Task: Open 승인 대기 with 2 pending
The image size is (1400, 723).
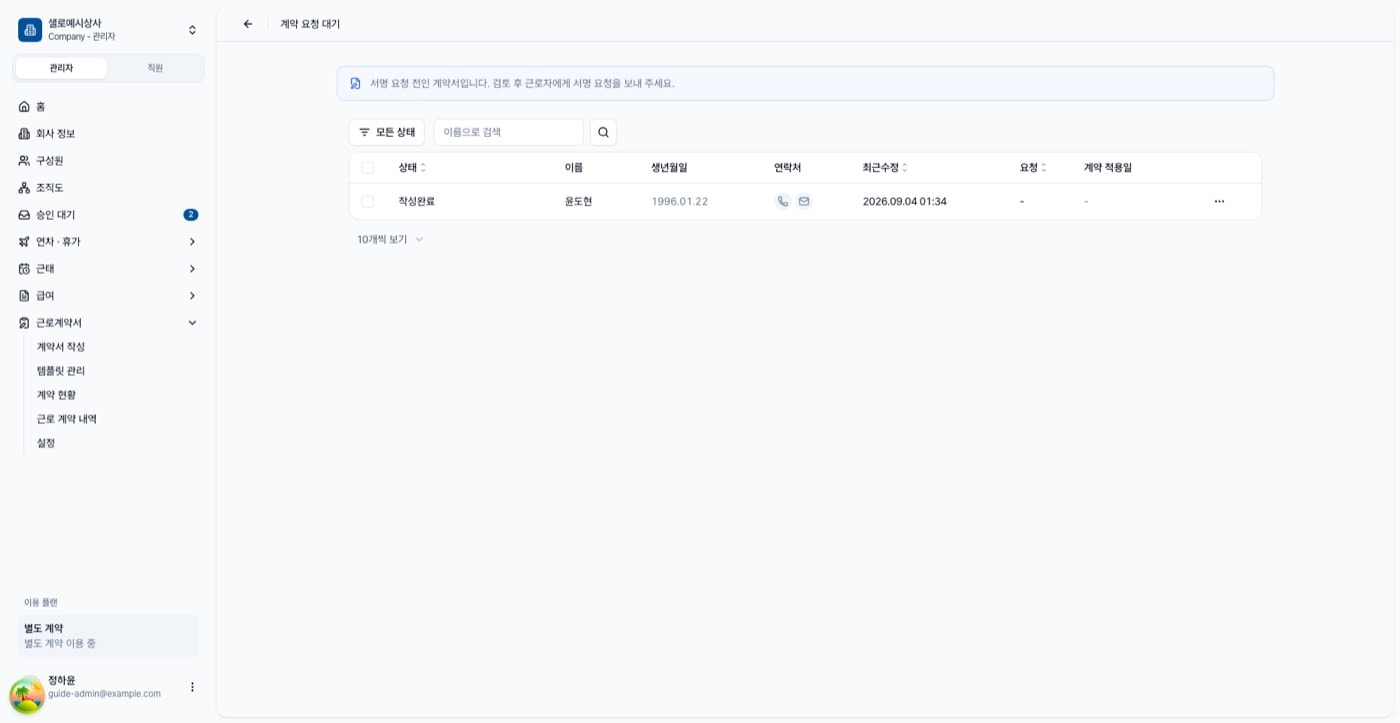Action: (x=108, y=214)
